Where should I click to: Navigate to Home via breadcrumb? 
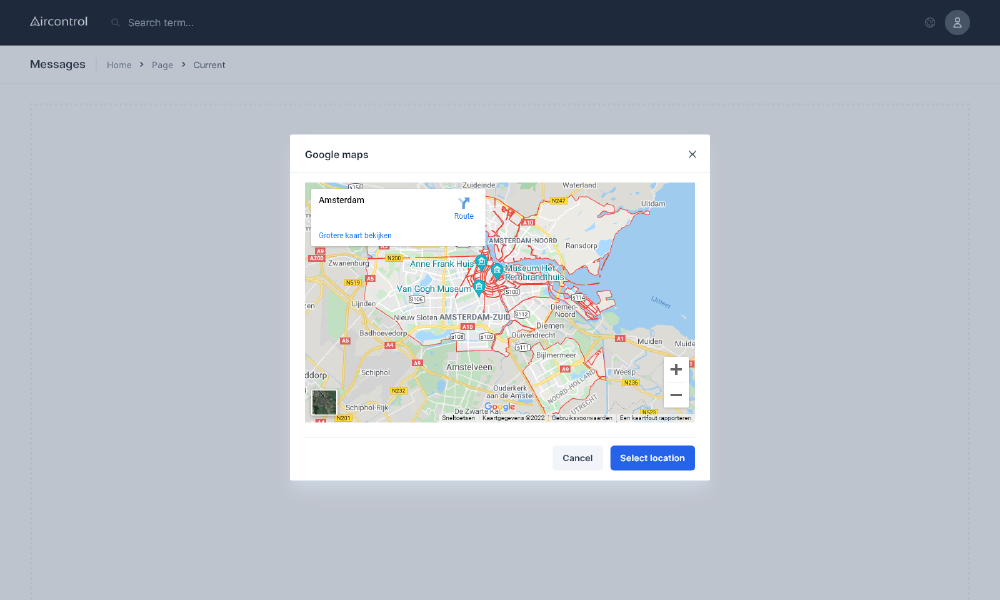pos(119,64)
